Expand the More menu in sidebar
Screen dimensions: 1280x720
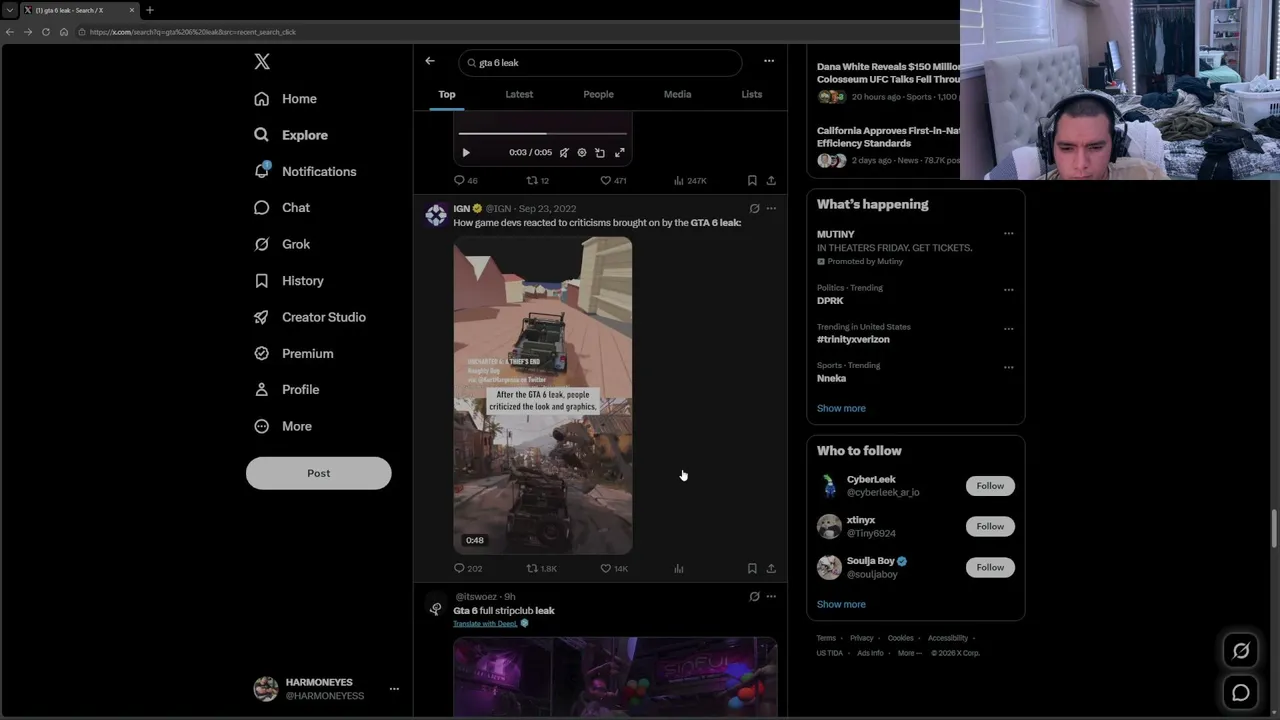(283, 426)
